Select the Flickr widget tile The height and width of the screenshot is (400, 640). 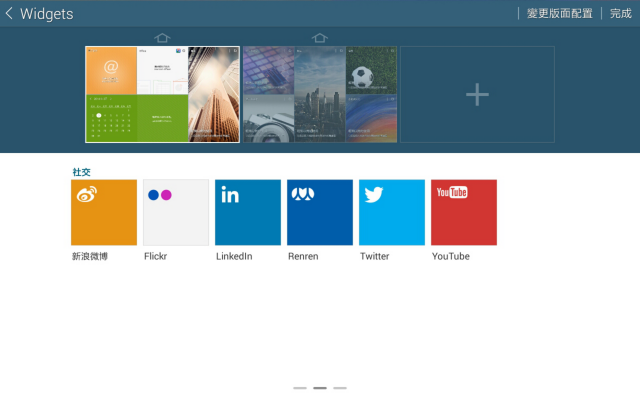(176, 212)
